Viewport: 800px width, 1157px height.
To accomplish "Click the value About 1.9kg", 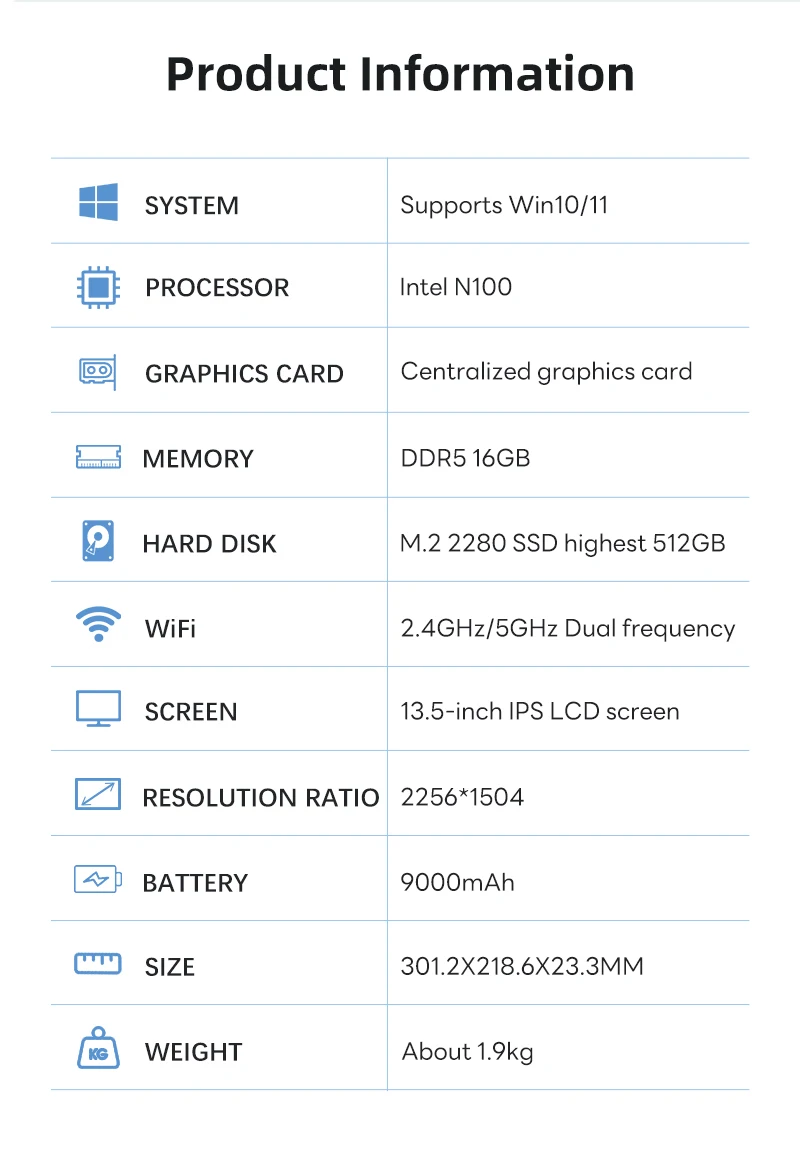I will [x=467, y=1052].
